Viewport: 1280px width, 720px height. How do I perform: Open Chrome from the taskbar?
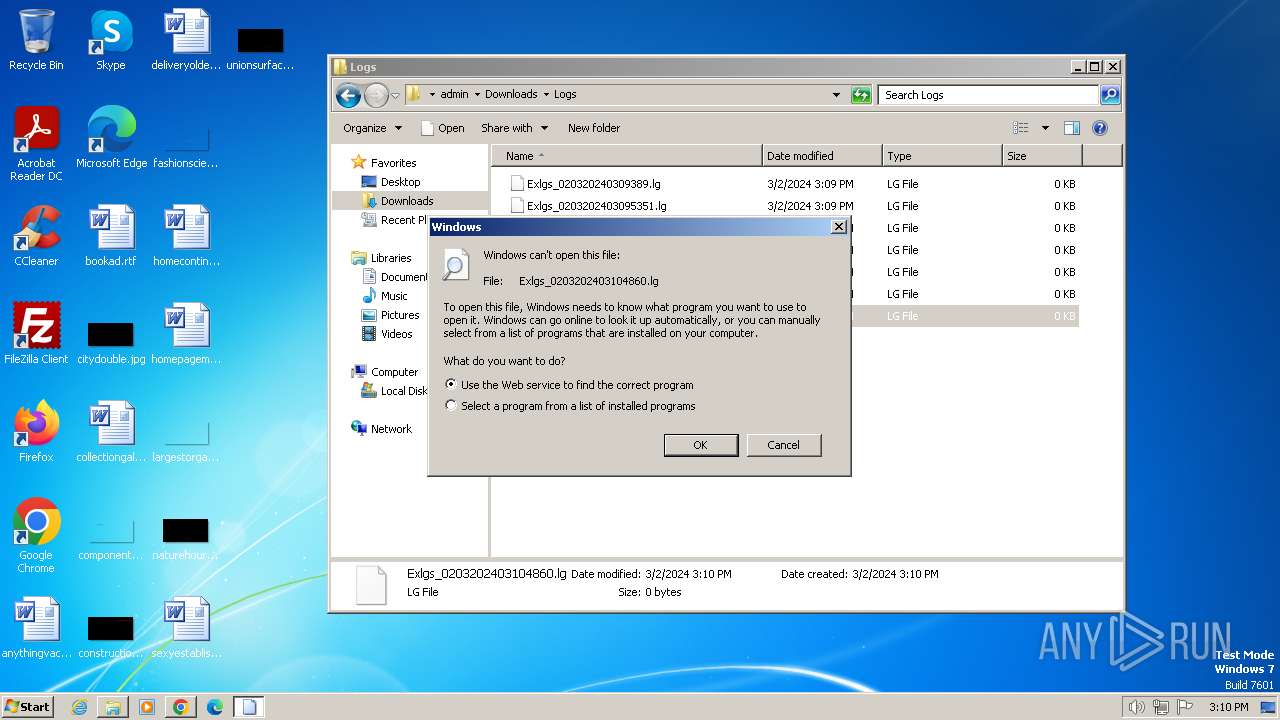pyautogui.click(x=181, y=707)
